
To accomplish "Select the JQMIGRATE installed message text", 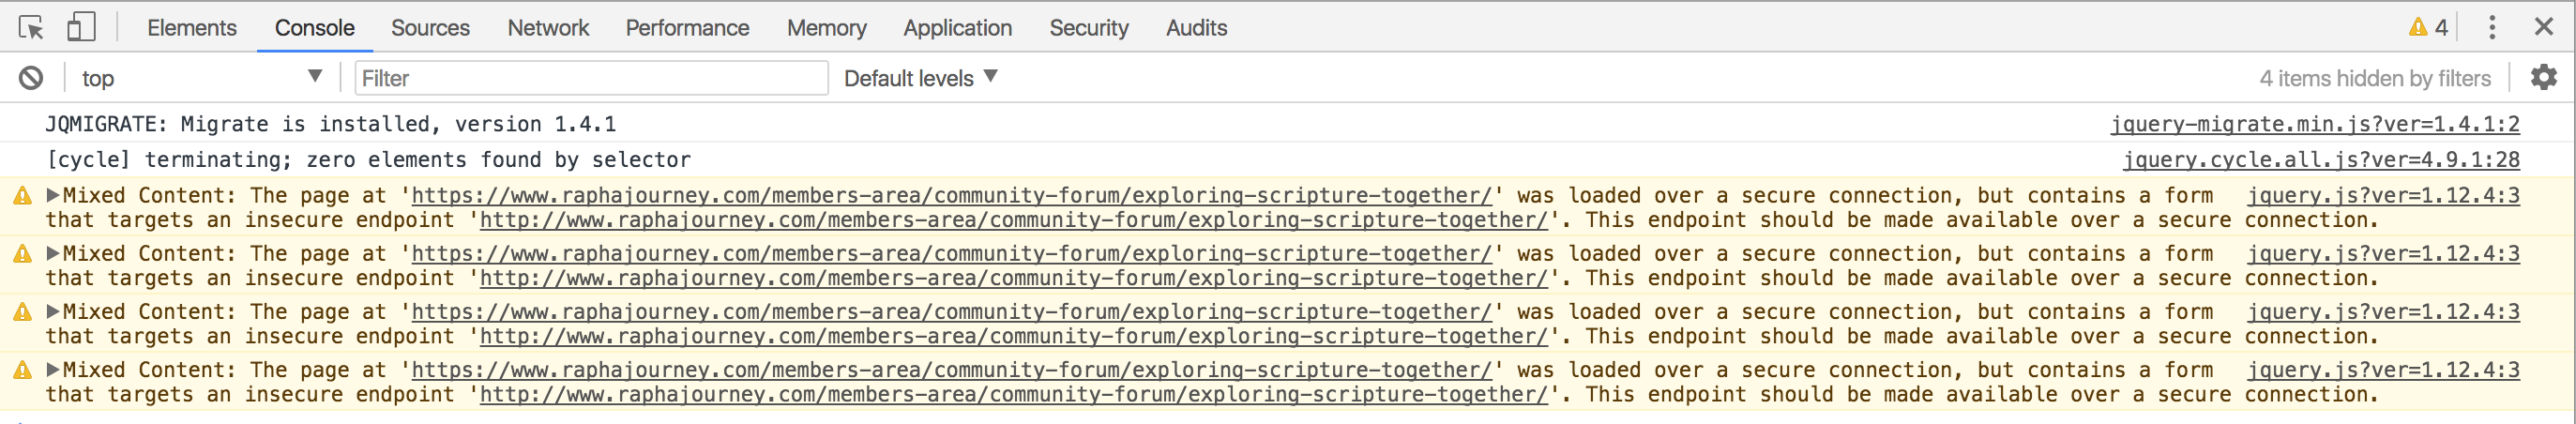I will point(331,124).
